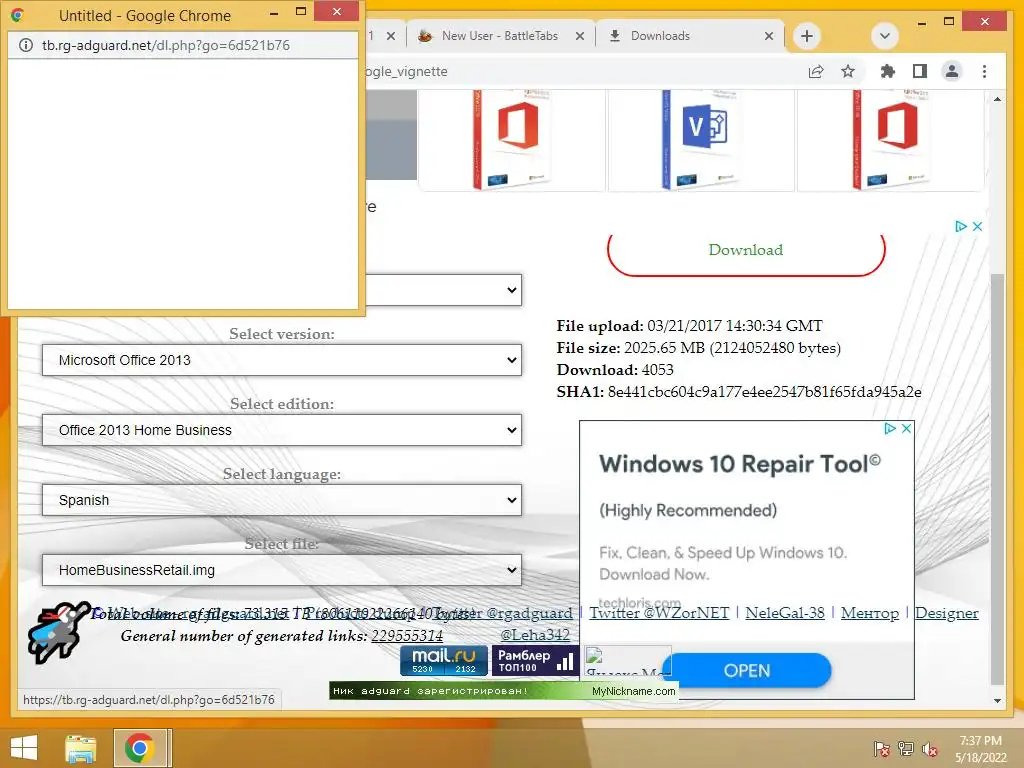Open Twitter @WZorNET link
This screenshot has width=1024, height=768.
pyautogui.click(x=659, y=613)
